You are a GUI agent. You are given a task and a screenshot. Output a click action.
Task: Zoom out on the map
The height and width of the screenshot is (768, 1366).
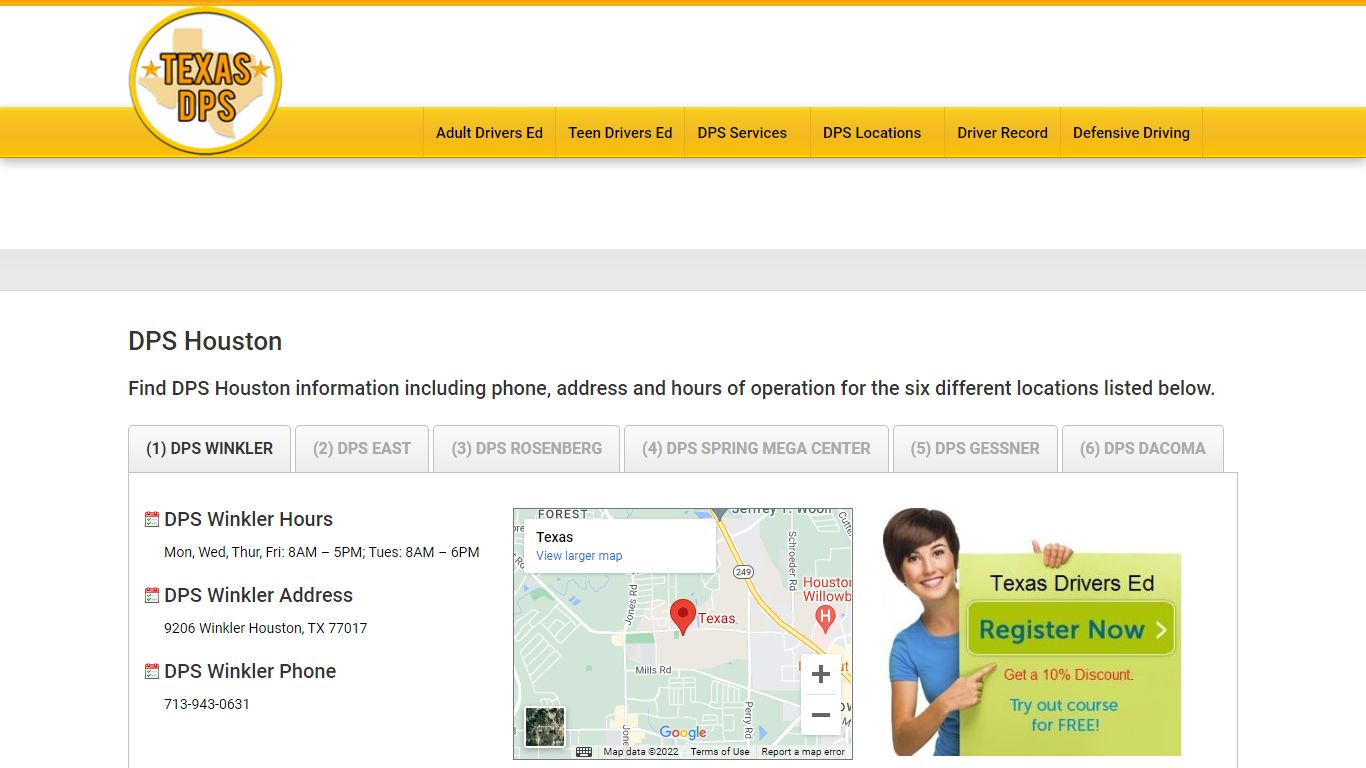click(x=821, y=715)
